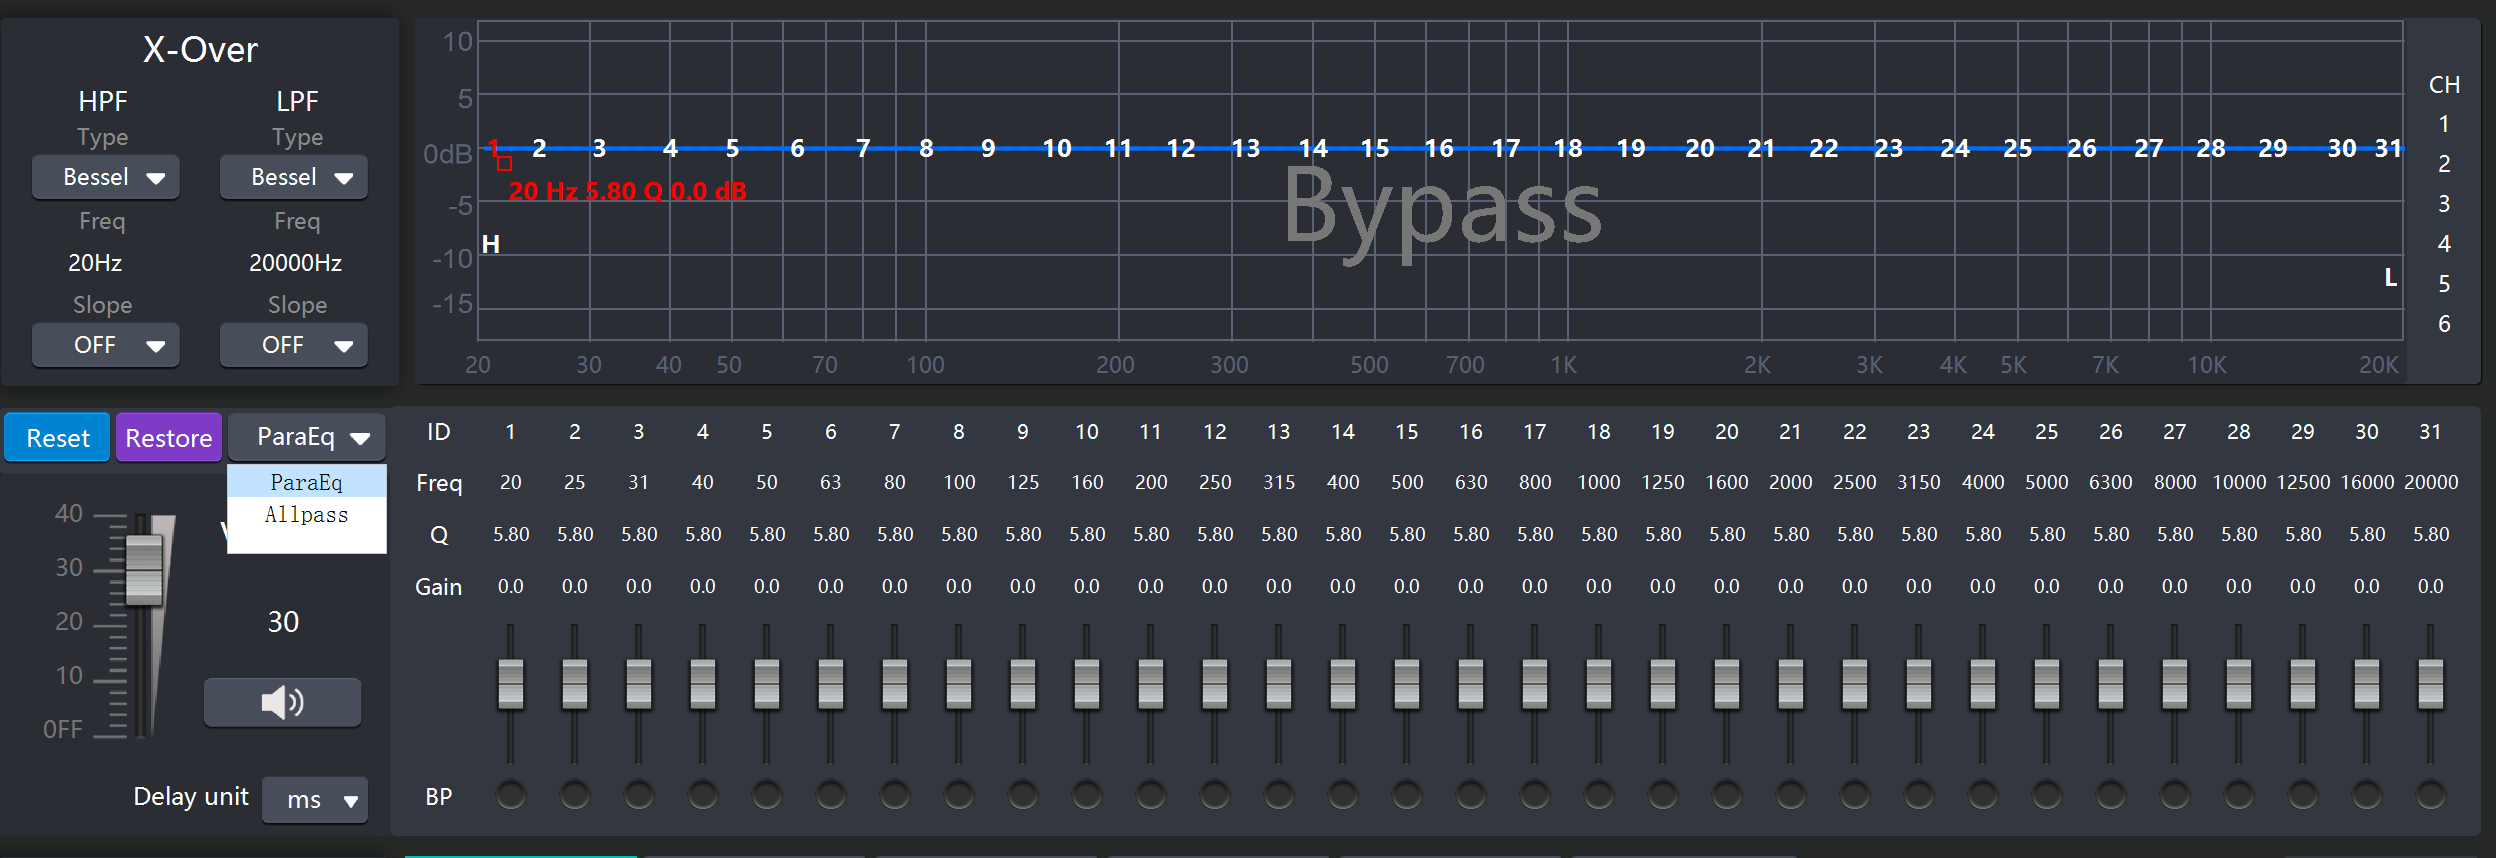Screen dimensions: 2496x858
Task: Toggle BP bypass for band 21
Action: click(x=1790, y=795)
